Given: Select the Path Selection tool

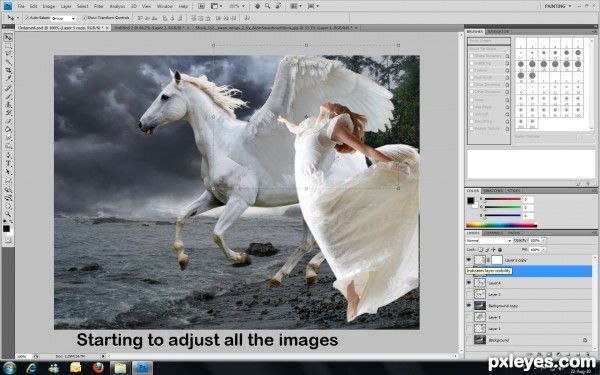Looking at the screenshot, I should (8, 172).
